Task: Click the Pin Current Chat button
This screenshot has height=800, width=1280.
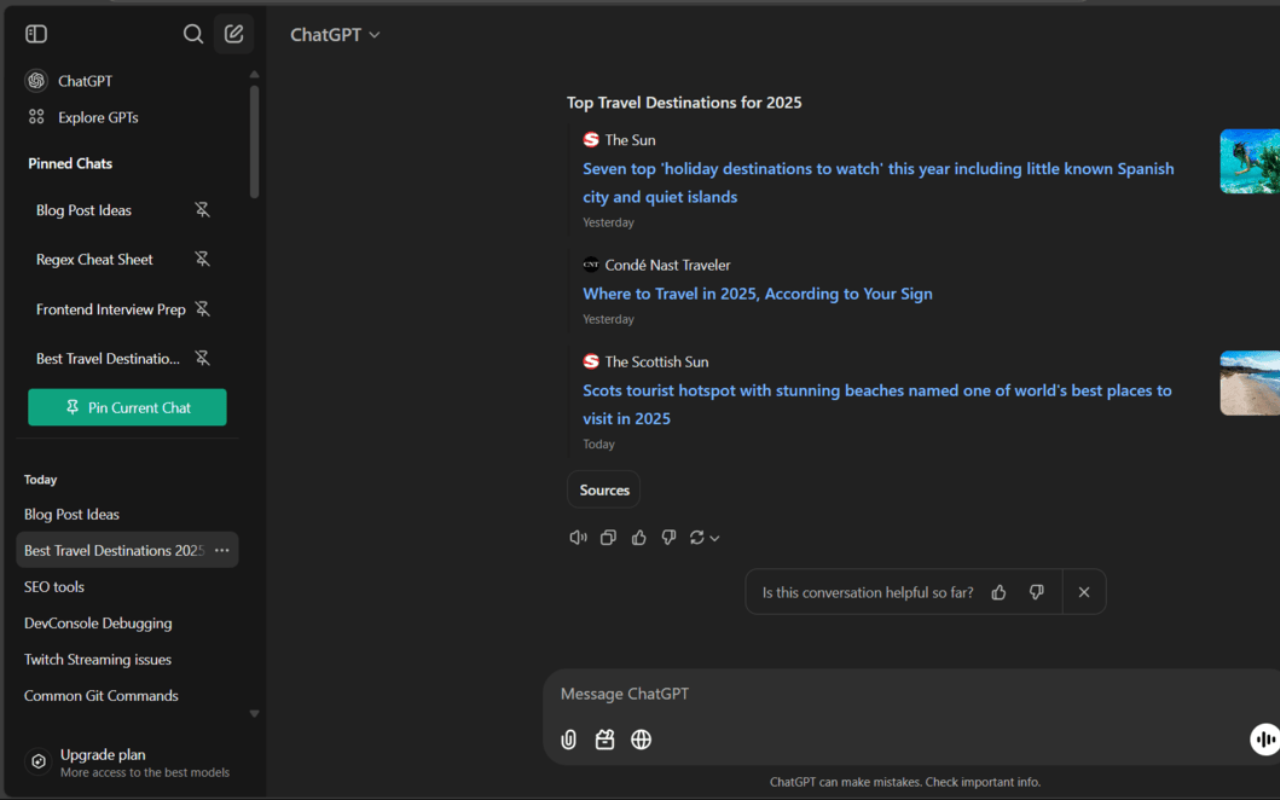Action: tap(127, 407)
